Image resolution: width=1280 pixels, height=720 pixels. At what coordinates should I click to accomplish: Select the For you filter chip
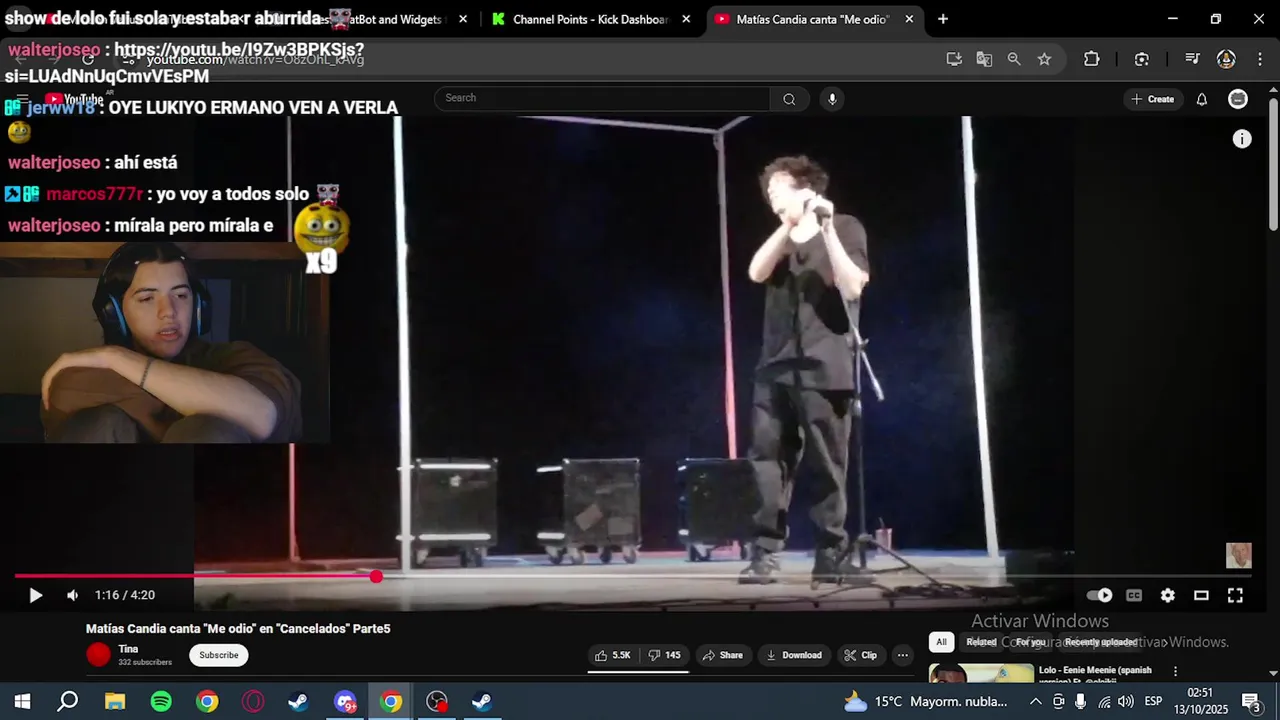[1030, 642]
